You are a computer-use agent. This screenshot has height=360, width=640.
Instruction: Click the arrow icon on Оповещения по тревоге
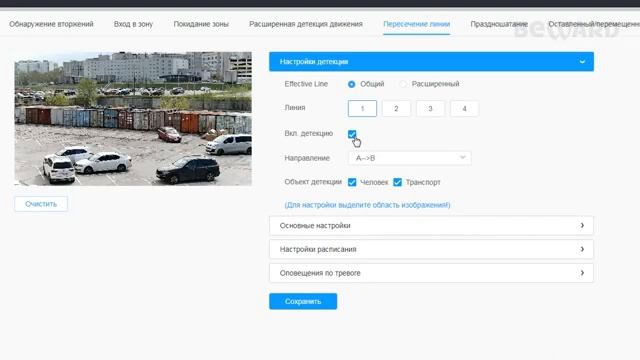tap(582, 273)
